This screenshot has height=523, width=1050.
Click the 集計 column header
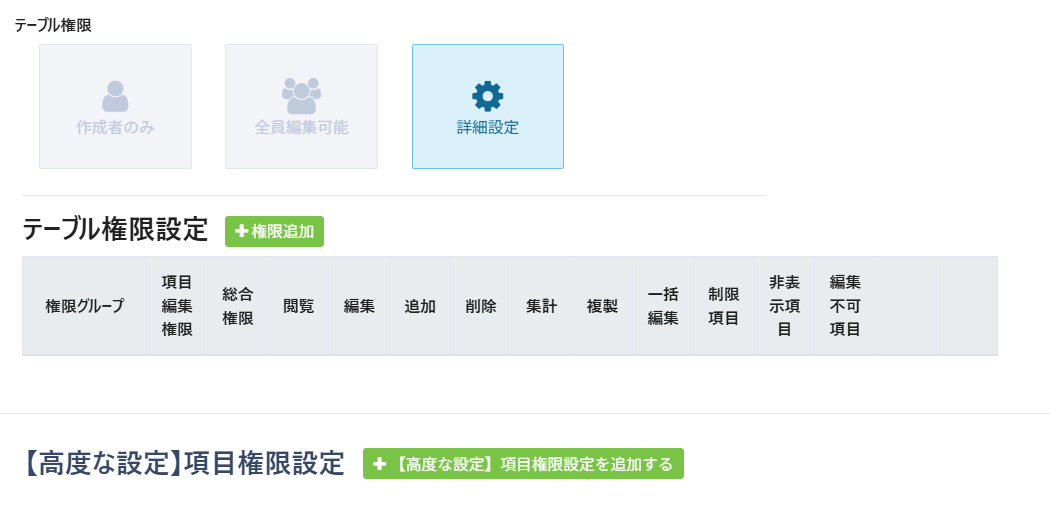pos(542,306)
